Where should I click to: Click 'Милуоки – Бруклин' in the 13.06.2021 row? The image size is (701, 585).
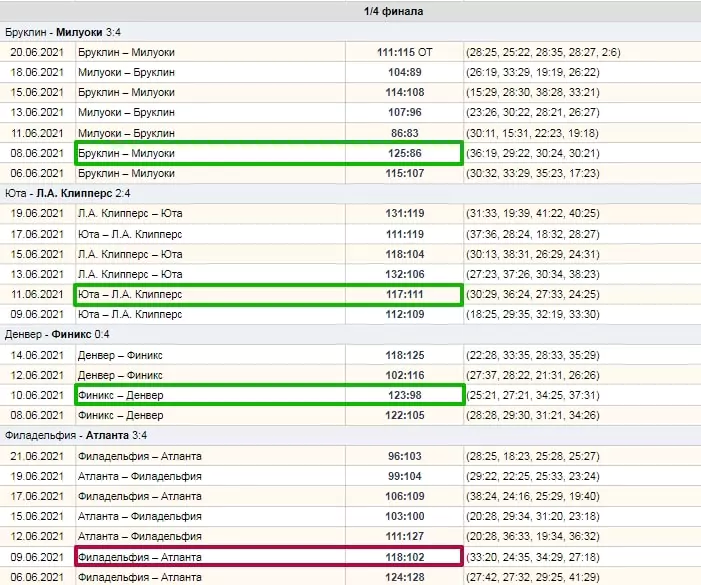[x=126, y=112]
